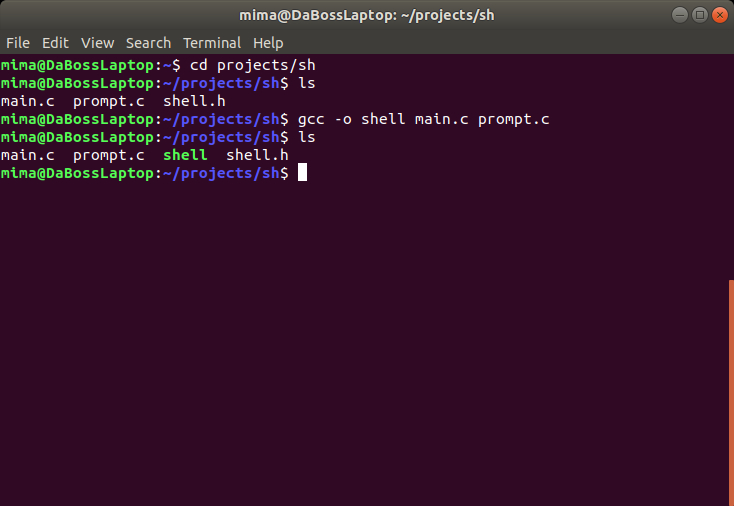Click 'prompt.c' in second ls output
The image size is (734, 506).
(109, 155)
